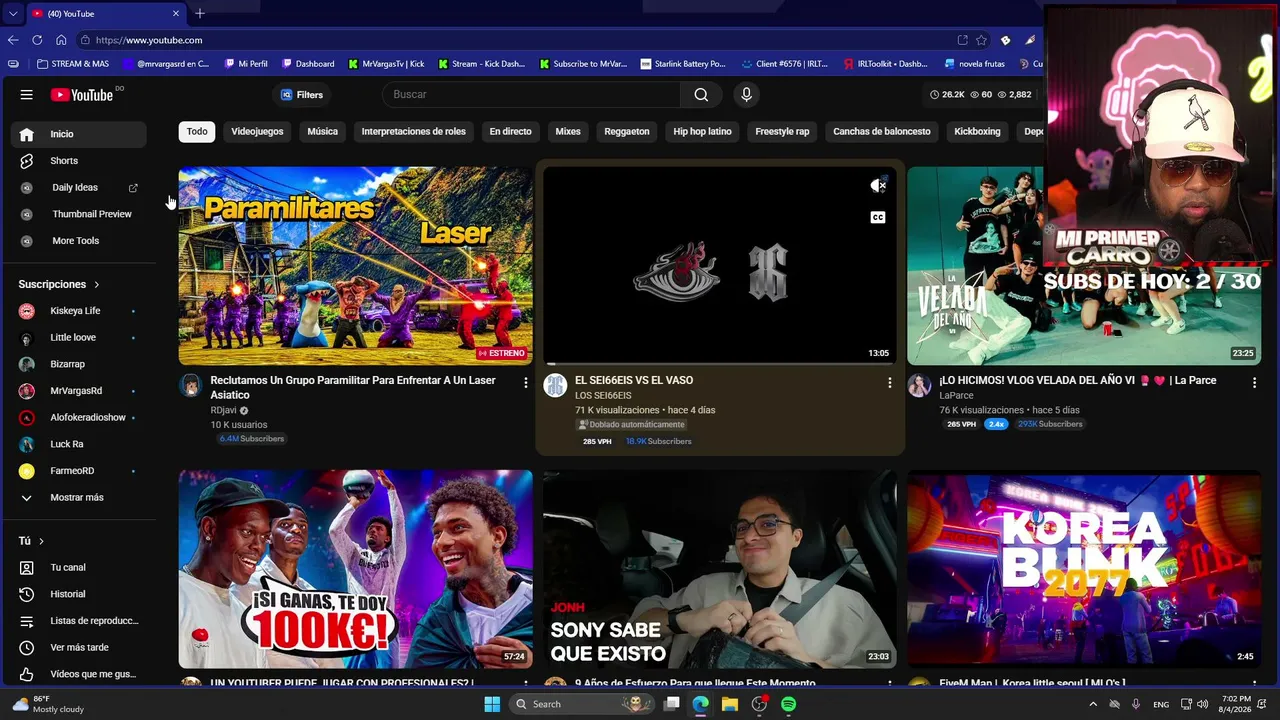This screenshot has width=1280, height=720.
Task: Select the Interpretaciones de roles chip
Action: click(x=414, y=132)
